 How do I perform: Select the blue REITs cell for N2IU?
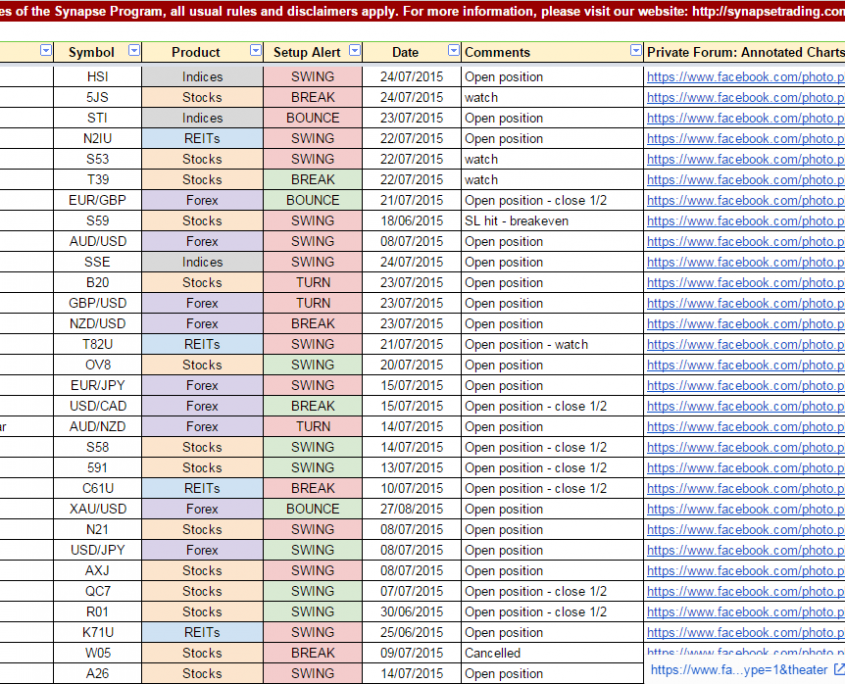[x=202, y=139]
